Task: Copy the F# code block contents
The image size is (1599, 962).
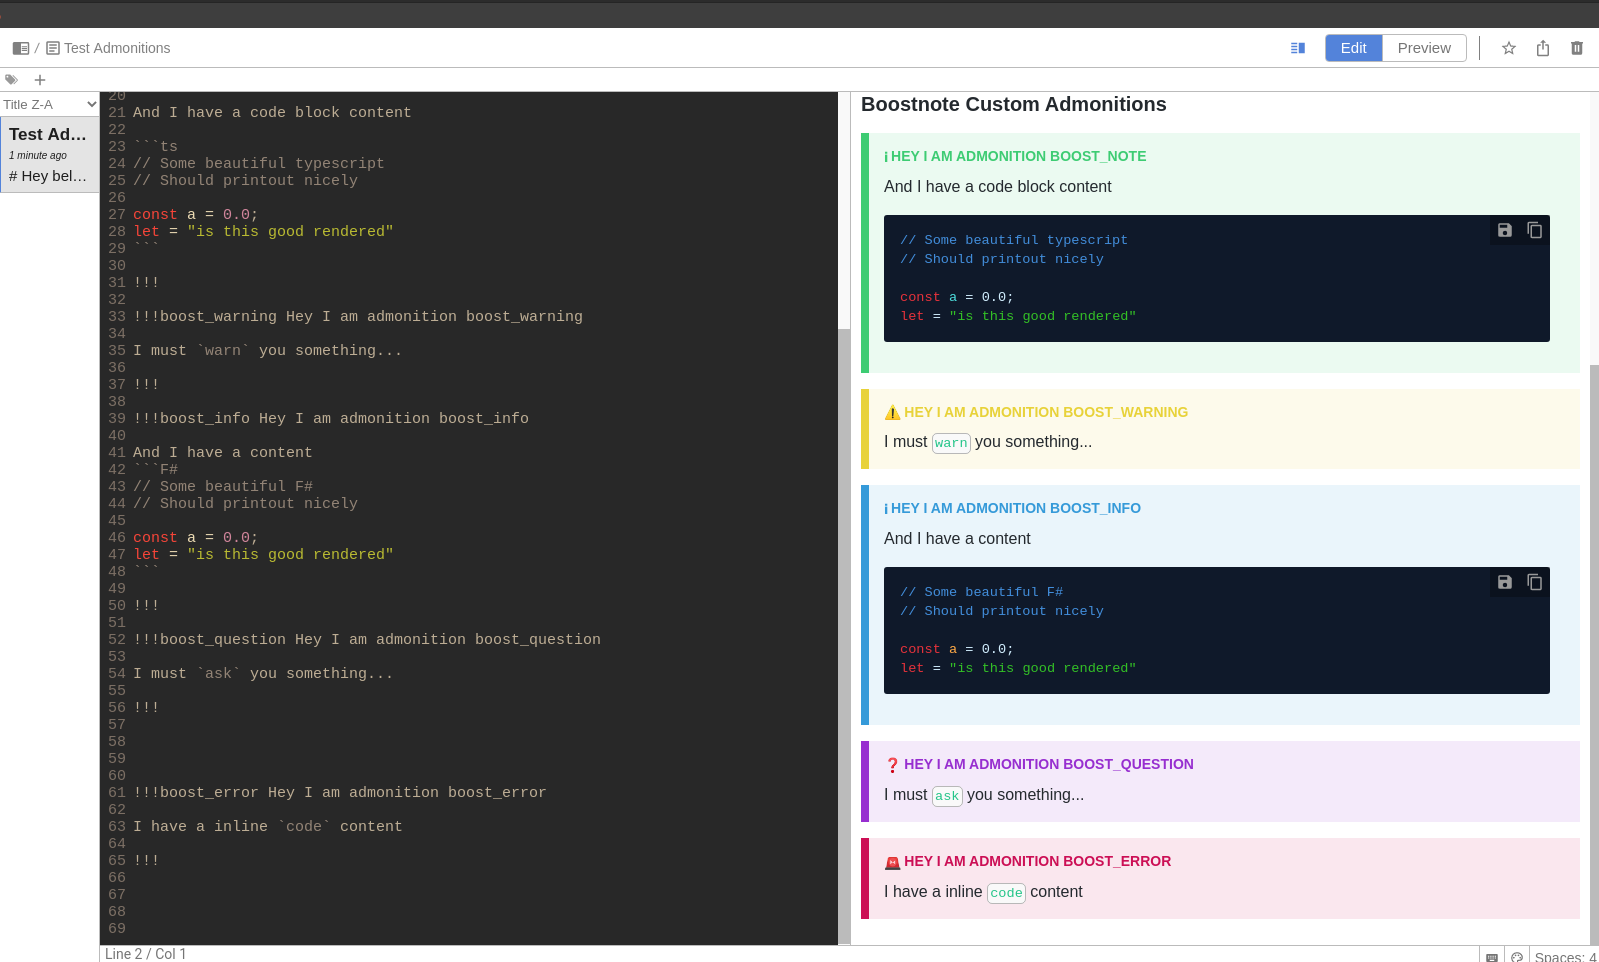Action: 1535,582
